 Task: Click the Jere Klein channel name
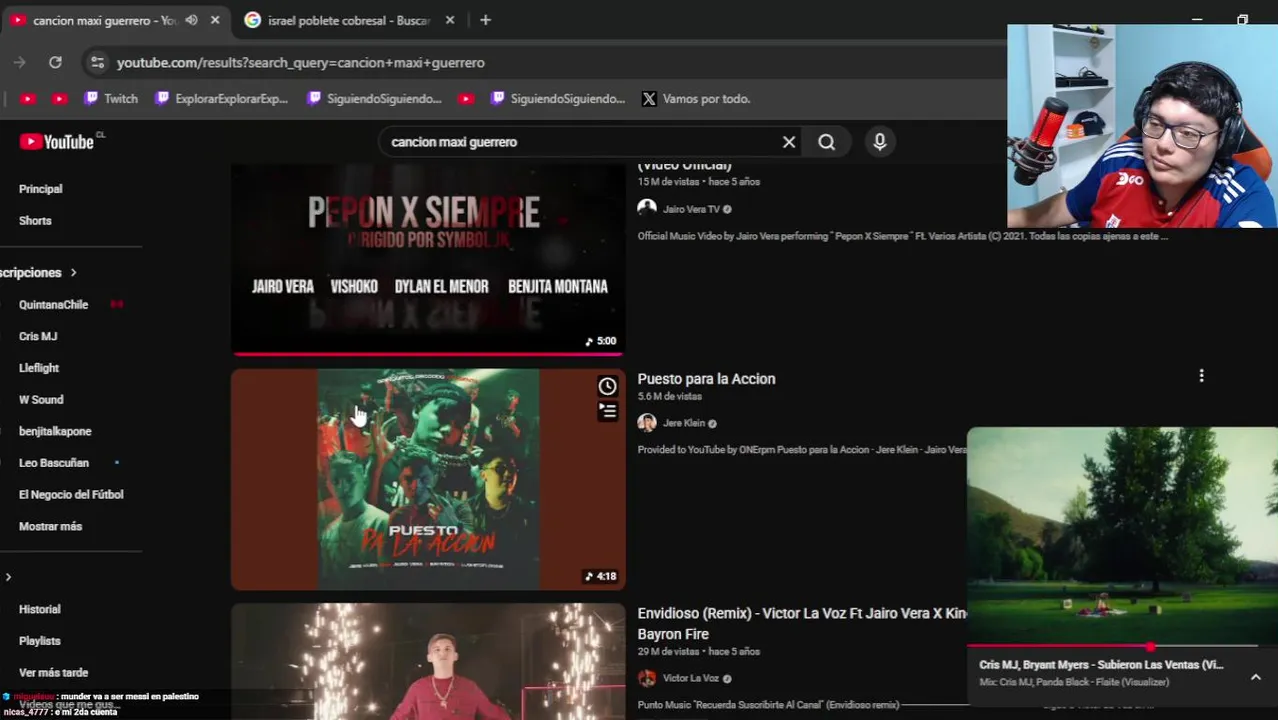click(x=684, y=423)
